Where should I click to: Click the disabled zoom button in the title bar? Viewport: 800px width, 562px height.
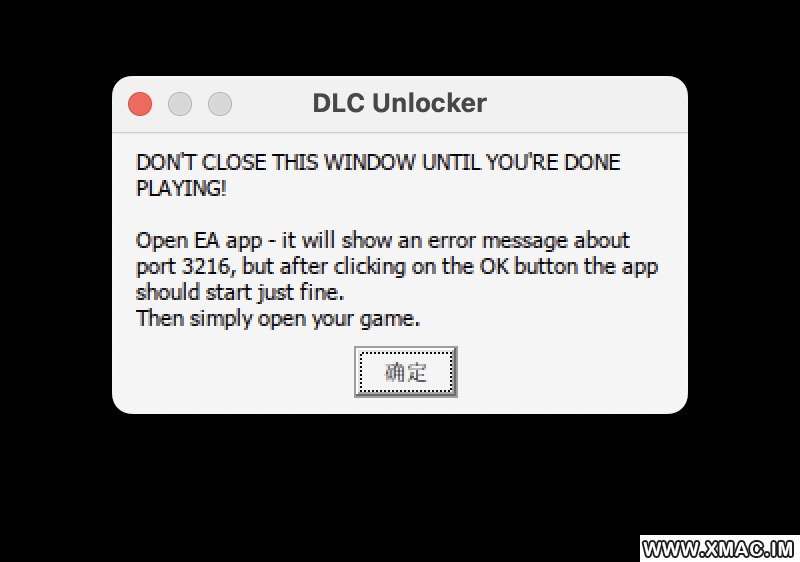click(x=220, y=104)
